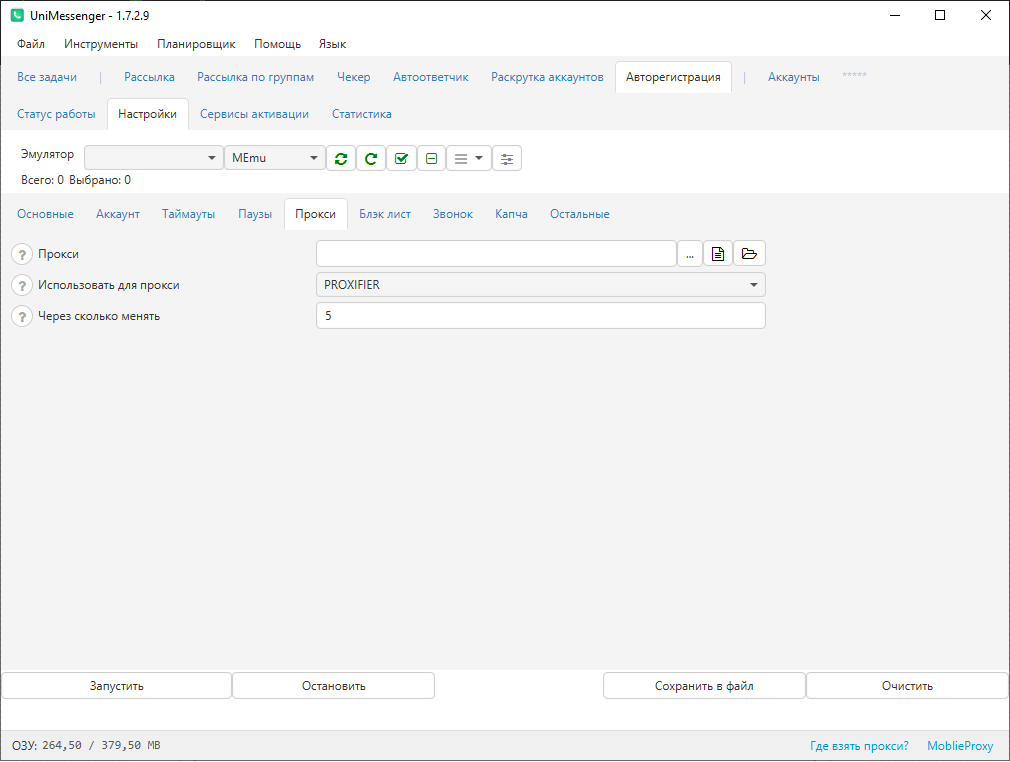Image resolution: width=1010 pixels, height=762 pixels.
Task: Open the empty emulator dropdown
Action: click(153, 158)
